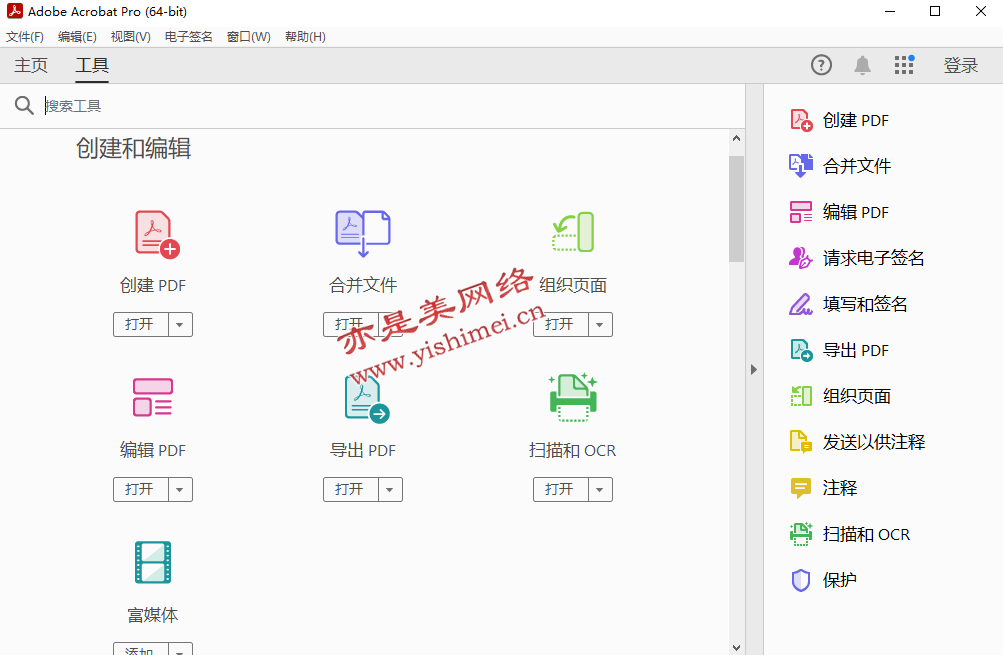Screen dimensions: 1003x655
Task: Select 合并文件 in the right sidebar
Action: (x=839, y=166)
